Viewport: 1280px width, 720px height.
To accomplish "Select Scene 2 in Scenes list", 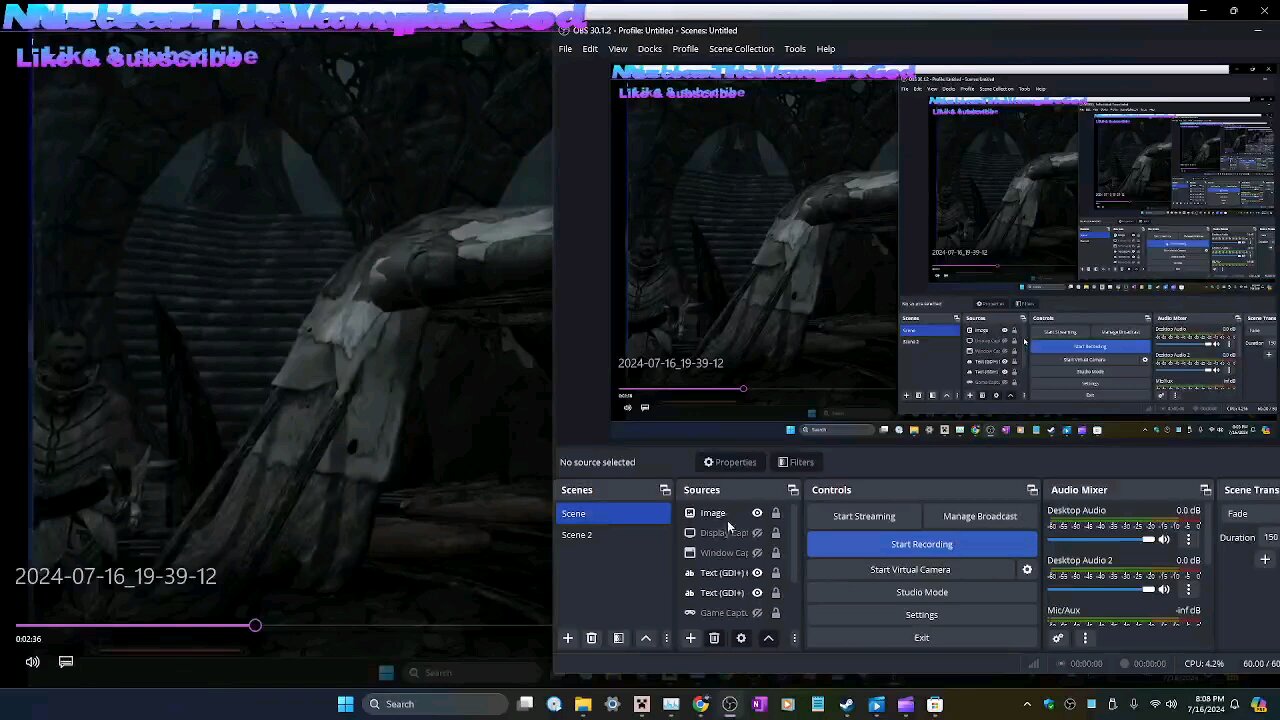I will 577,535.
